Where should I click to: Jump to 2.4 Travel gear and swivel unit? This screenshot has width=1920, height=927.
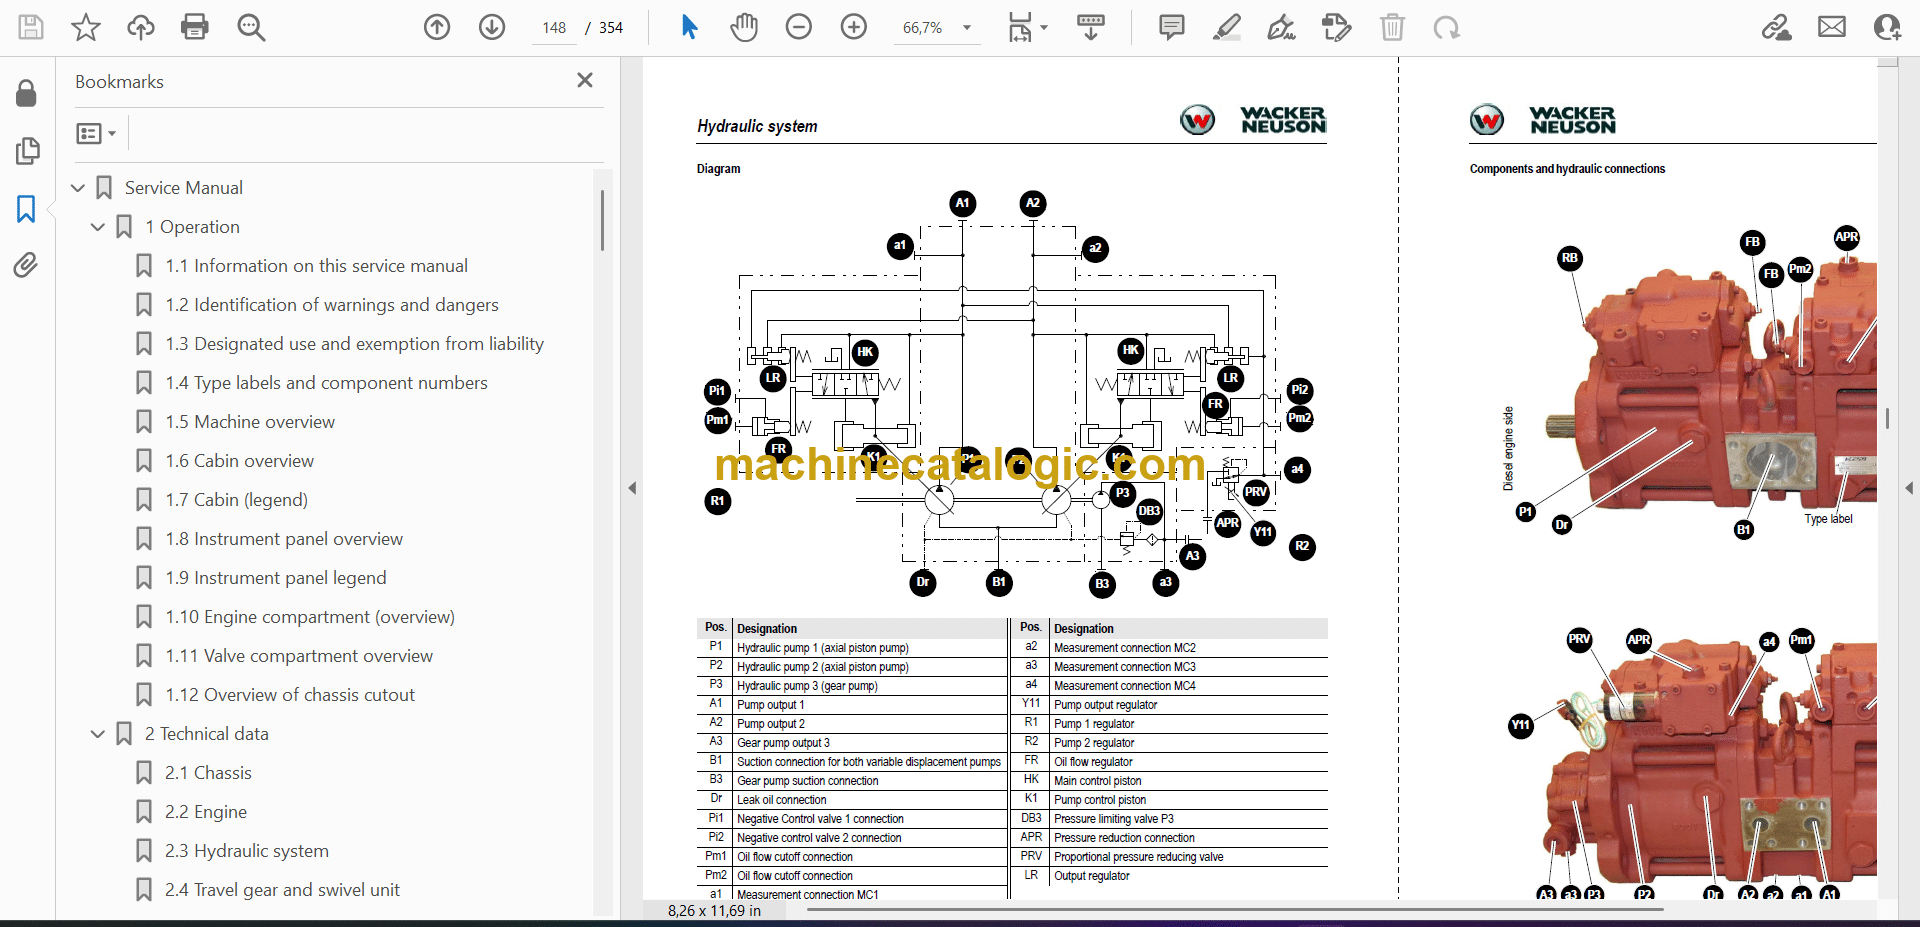tap(282, 890)
